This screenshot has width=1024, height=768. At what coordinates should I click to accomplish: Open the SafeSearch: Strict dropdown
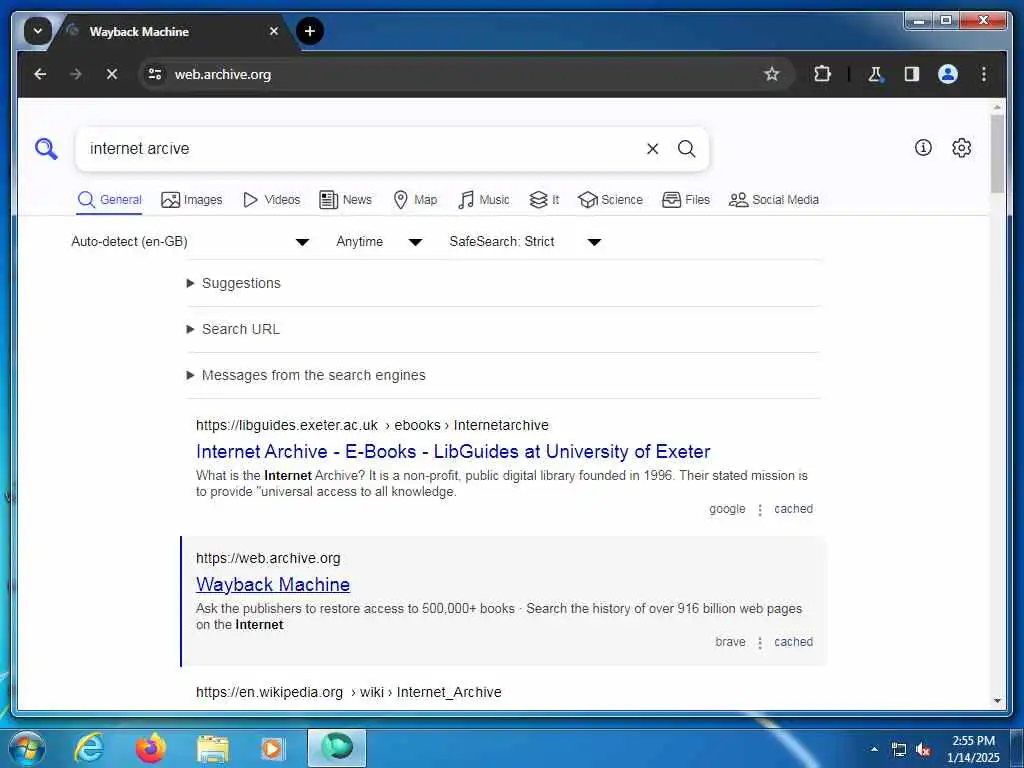(x=525, y=242)
